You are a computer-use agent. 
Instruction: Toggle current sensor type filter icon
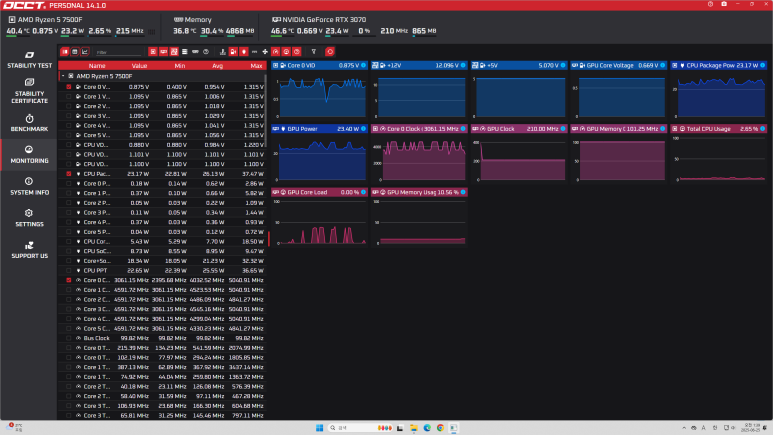click(254, 52)
